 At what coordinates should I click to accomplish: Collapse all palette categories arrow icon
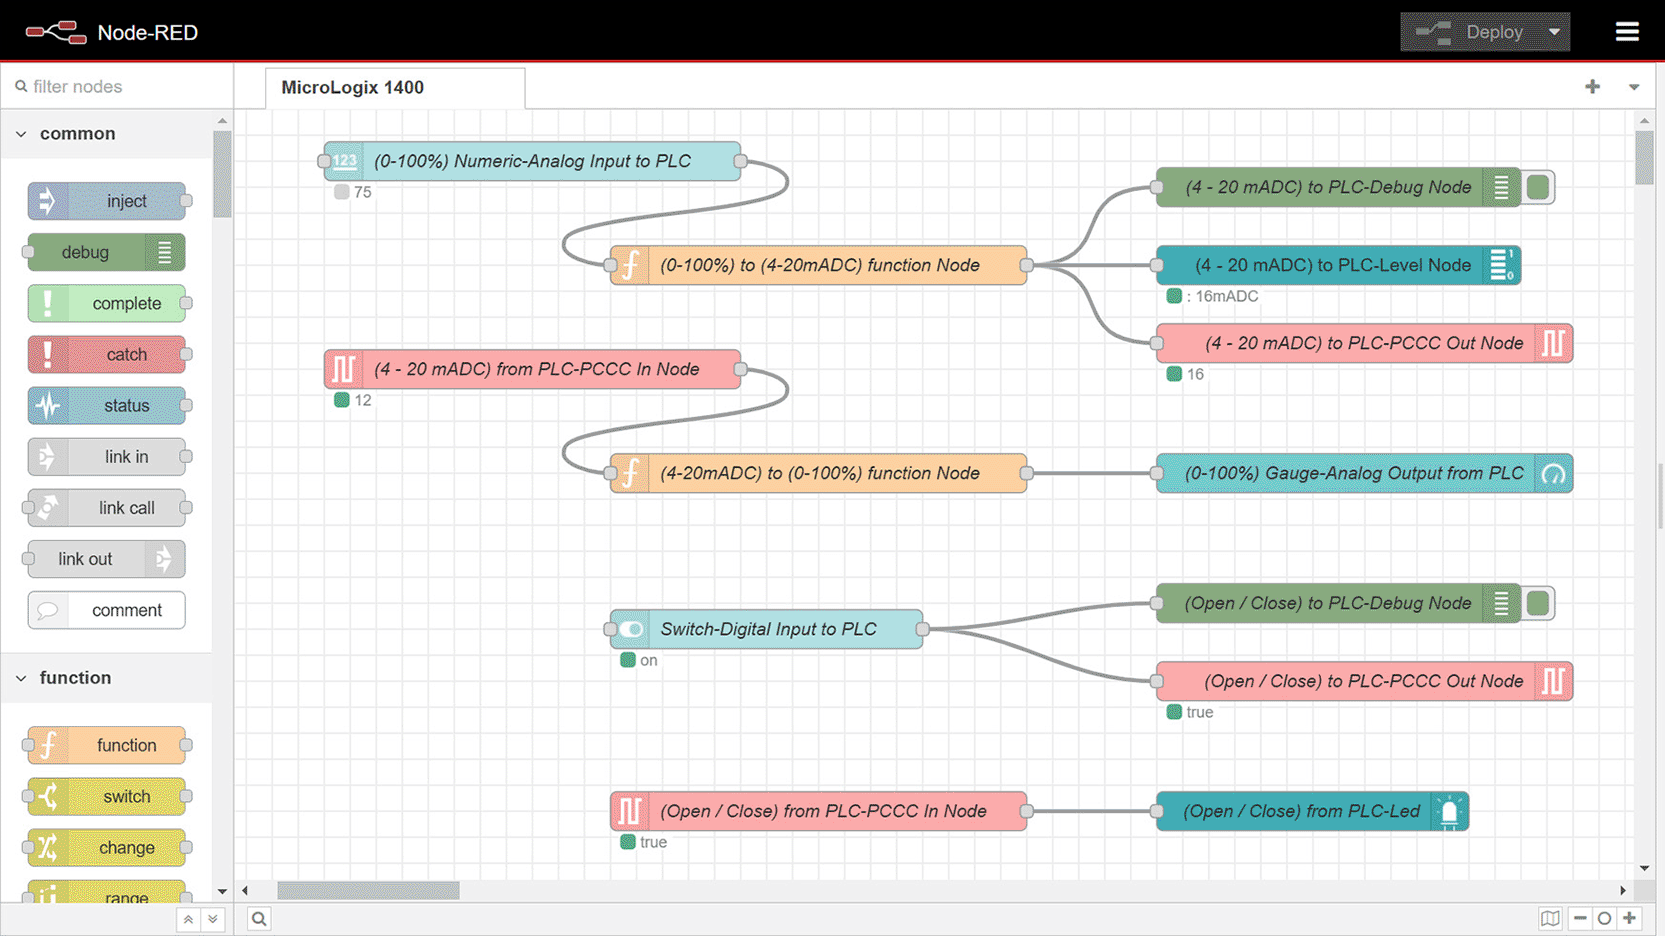coord(188,919)
